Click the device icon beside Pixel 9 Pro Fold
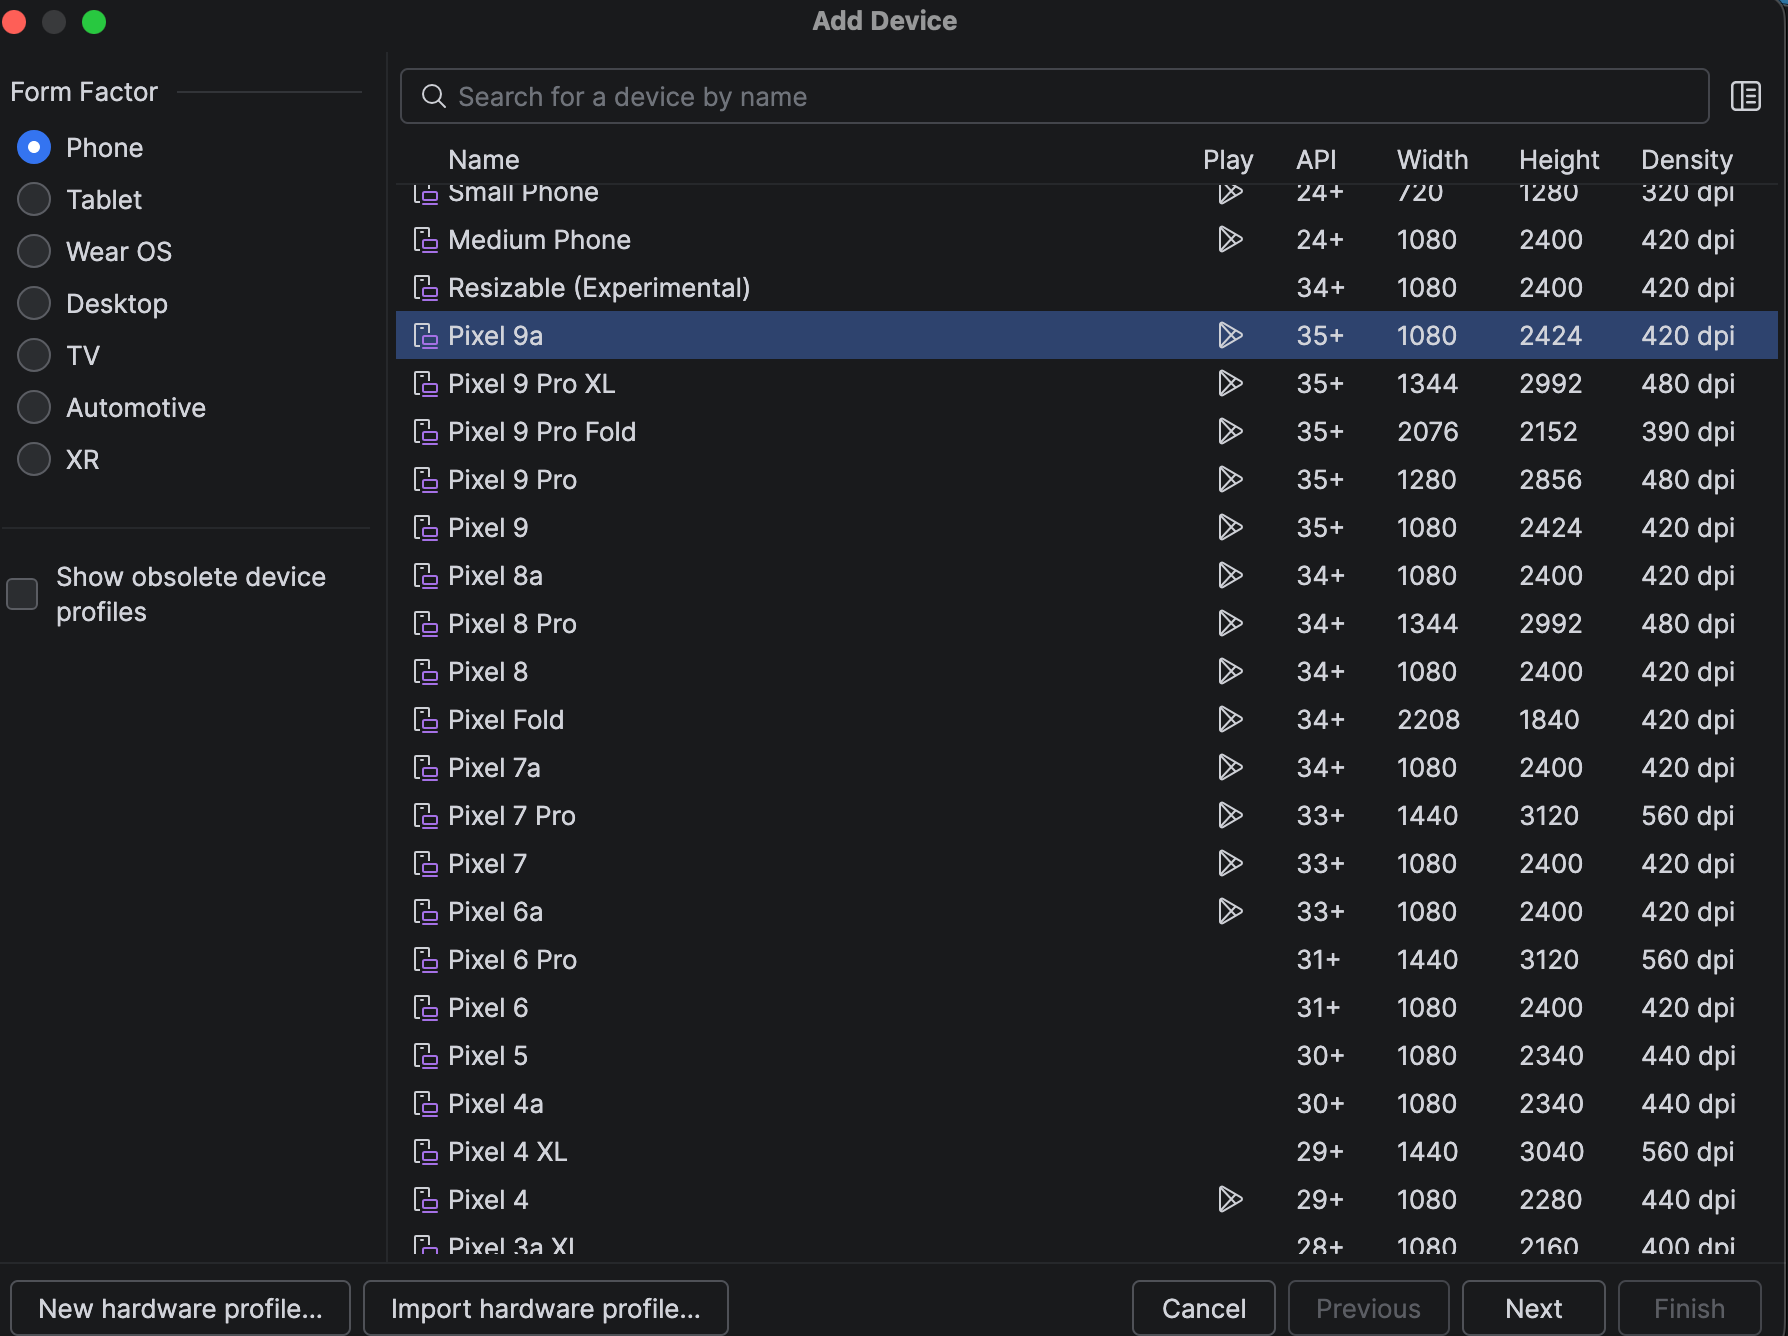 pyautogui.click(x=426, y=432)
